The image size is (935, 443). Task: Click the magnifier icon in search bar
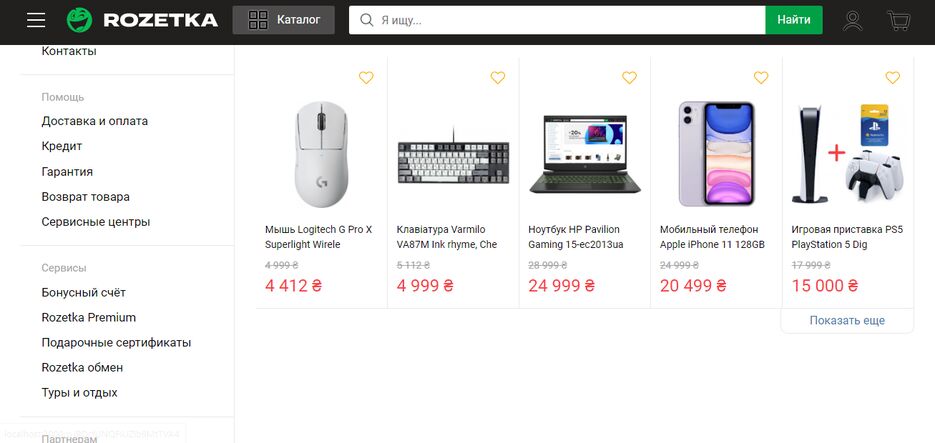[x=366, y=20]
